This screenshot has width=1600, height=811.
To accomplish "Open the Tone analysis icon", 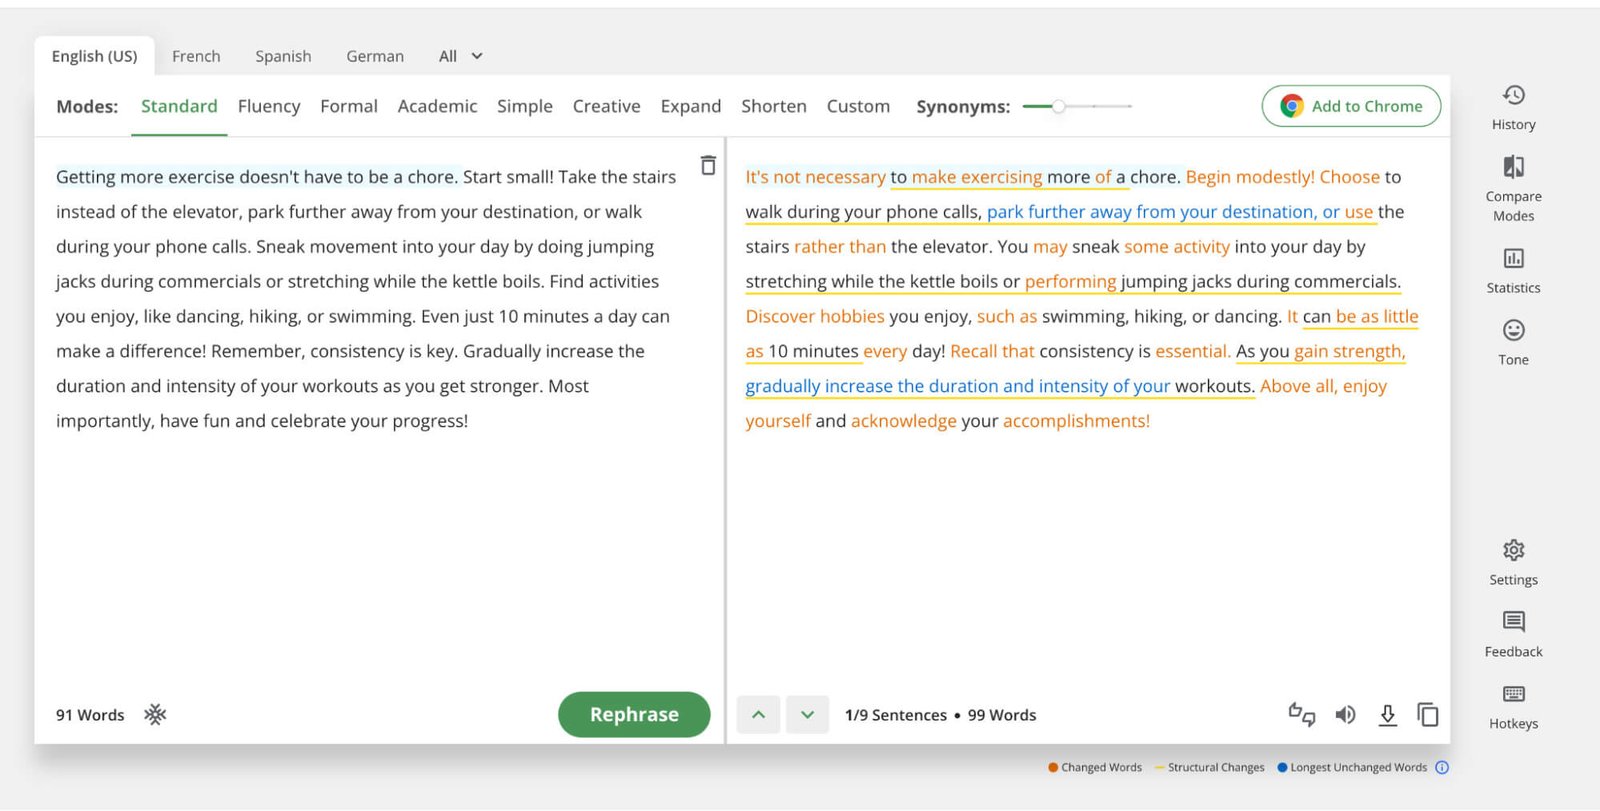I will (x=1513, y=331).
